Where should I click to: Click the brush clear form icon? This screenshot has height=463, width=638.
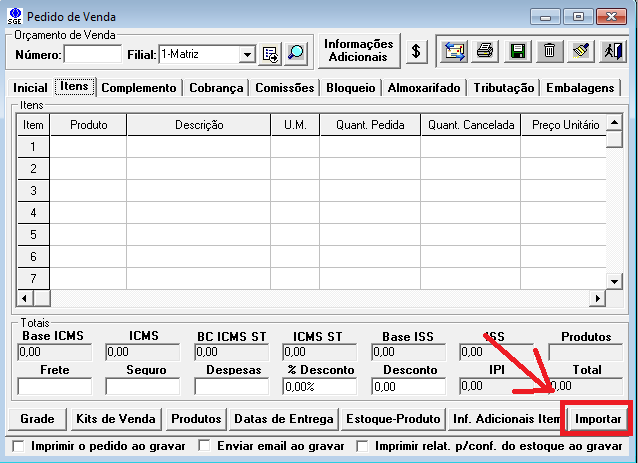(581, 50)
